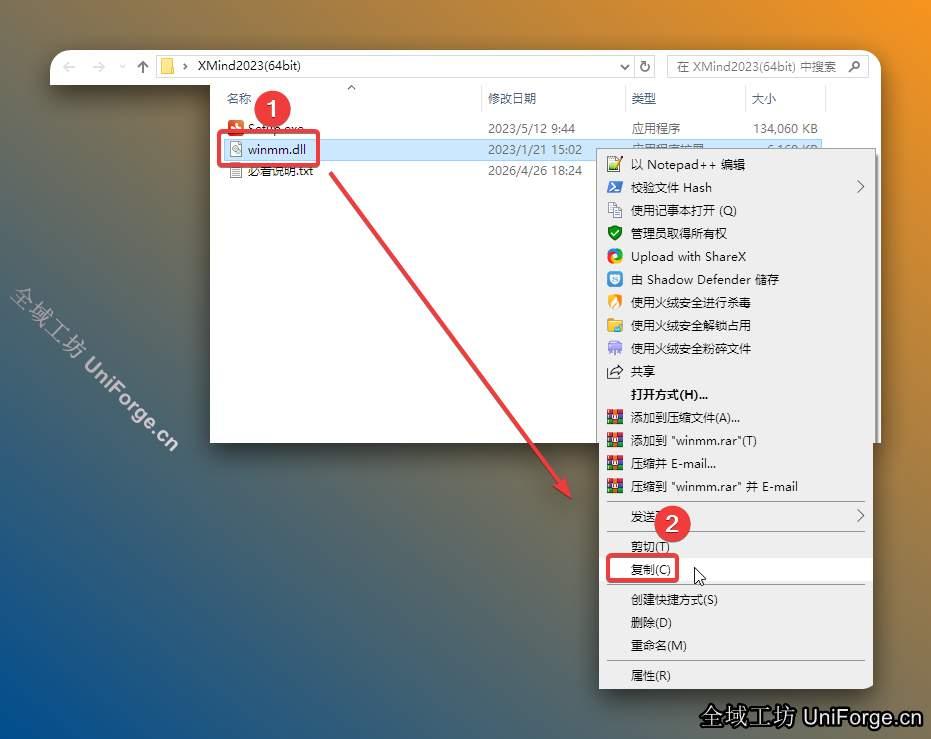Choose 共享 from context menu
This screenshot has height=739, width=931.
click(x=736, y=372)
